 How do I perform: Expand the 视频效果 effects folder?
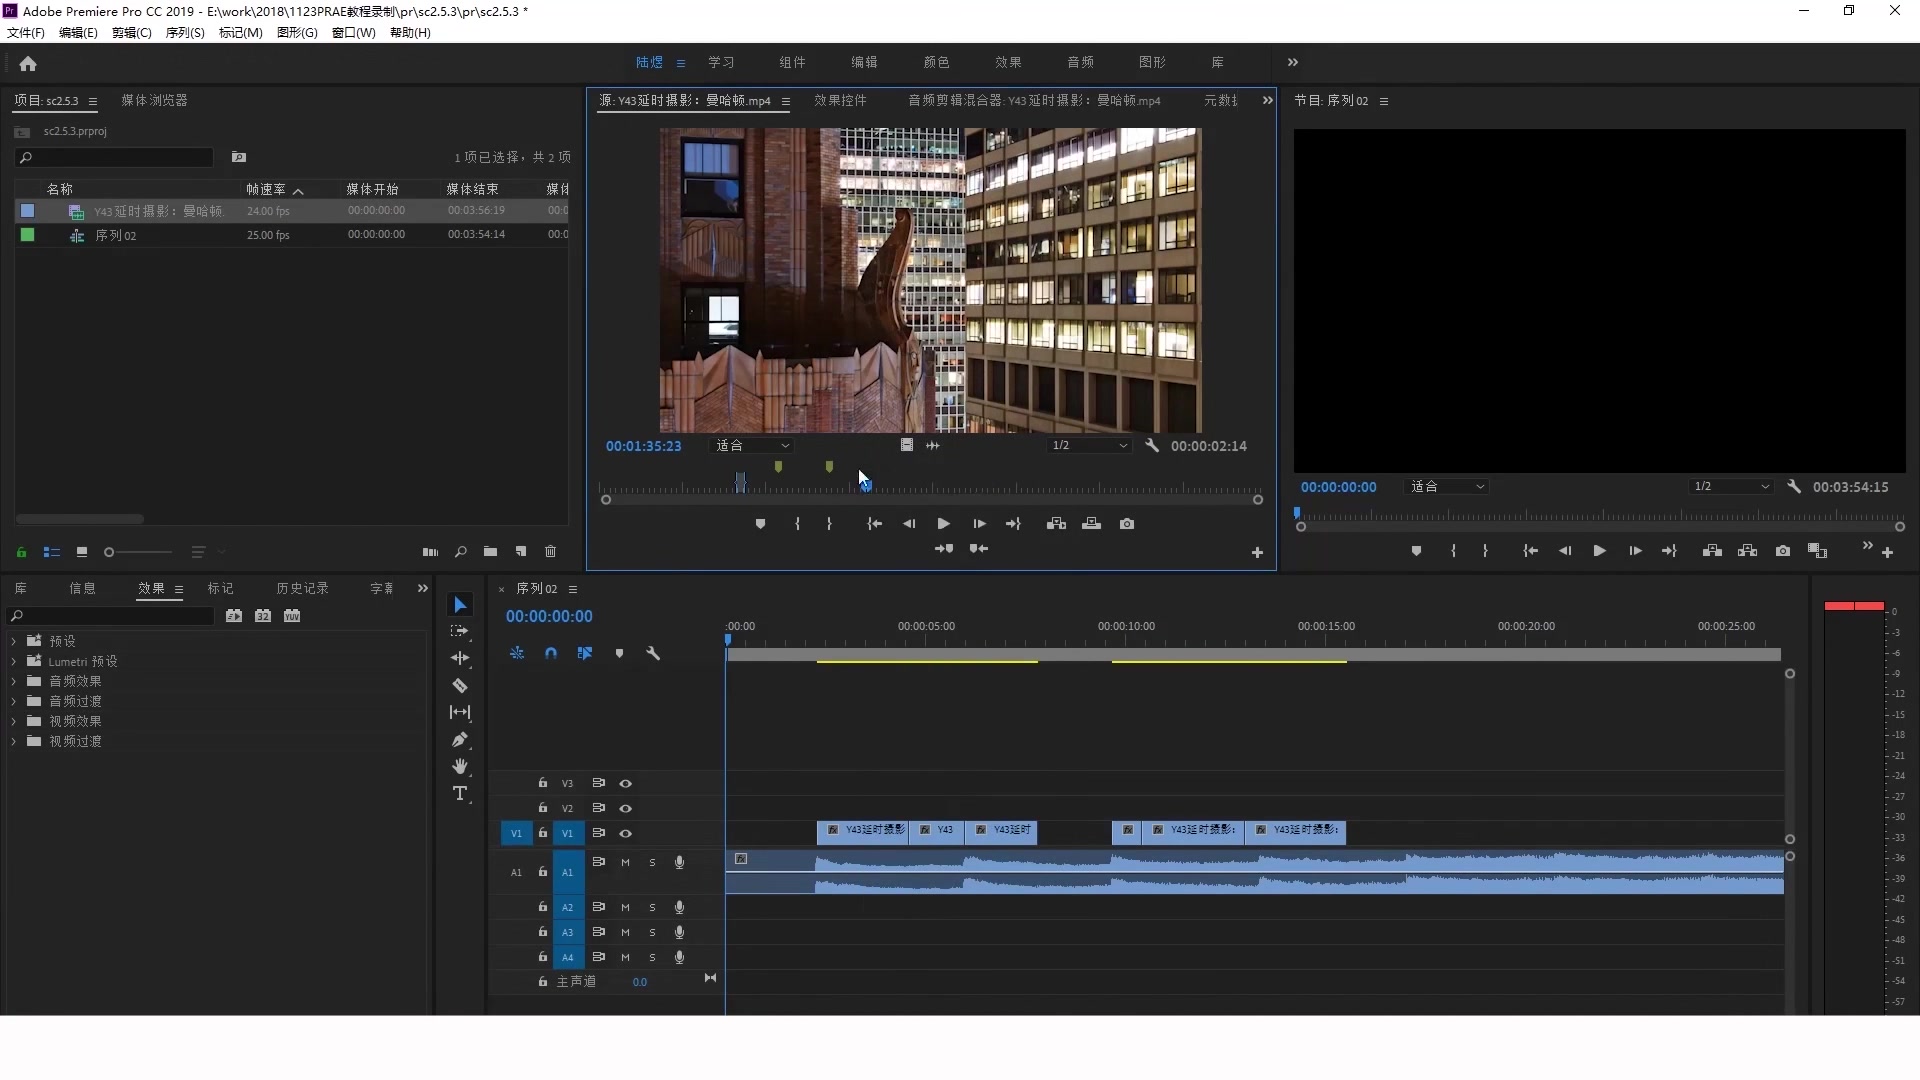pyautogui.click(x=14, y=721)
